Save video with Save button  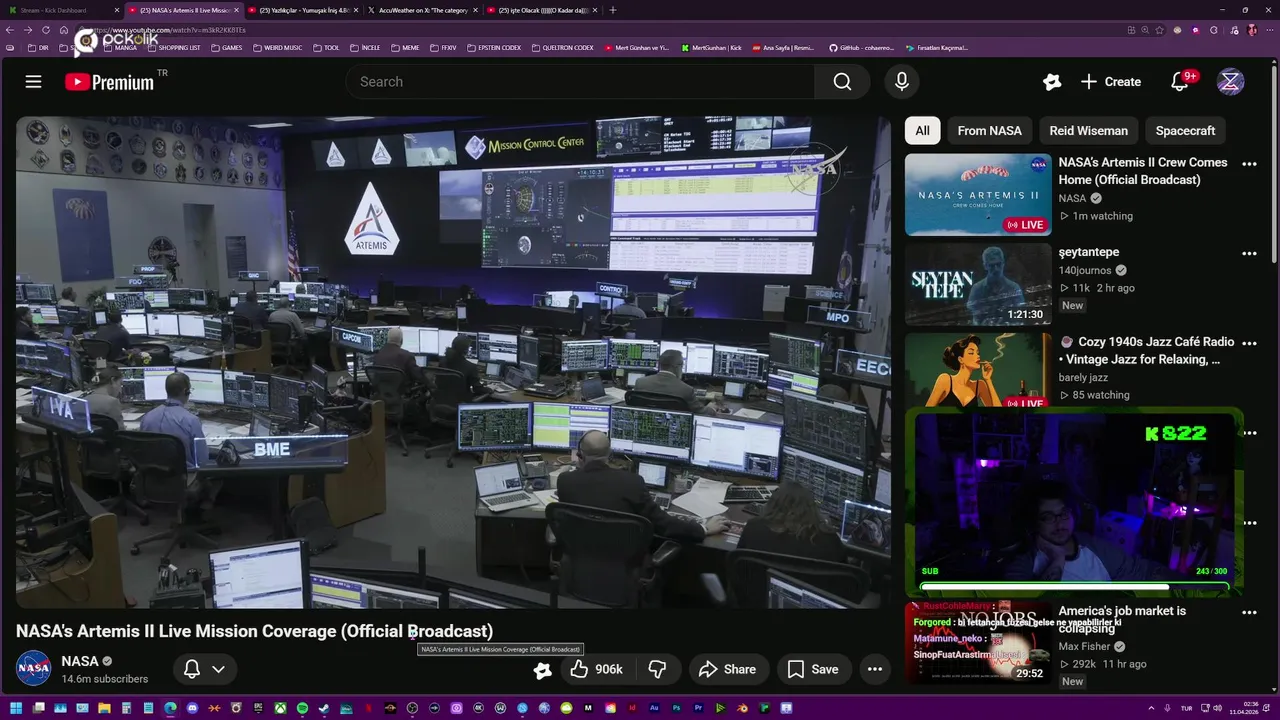tap(812, 669)
